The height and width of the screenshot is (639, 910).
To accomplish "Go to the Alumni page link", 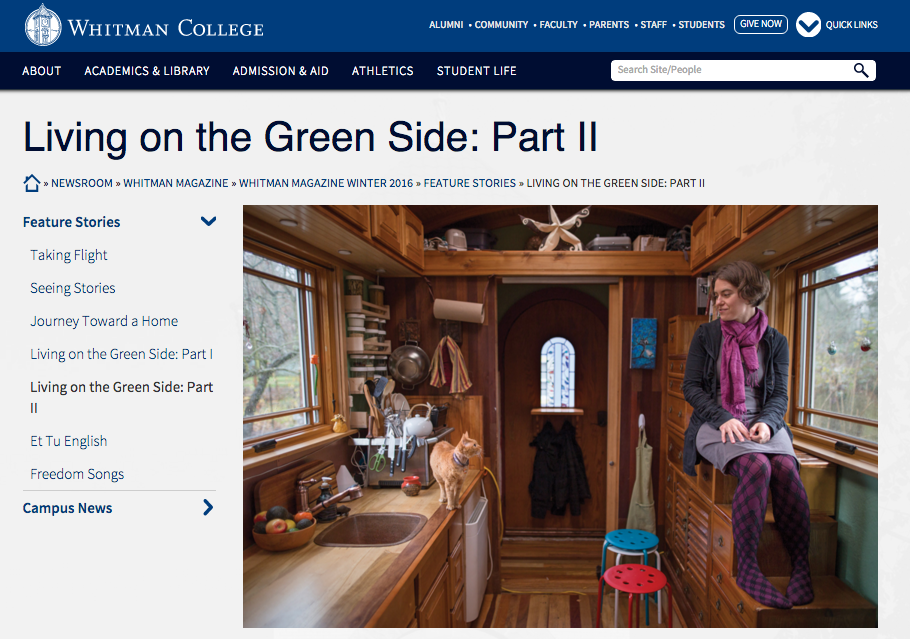I will click(446, 25).
